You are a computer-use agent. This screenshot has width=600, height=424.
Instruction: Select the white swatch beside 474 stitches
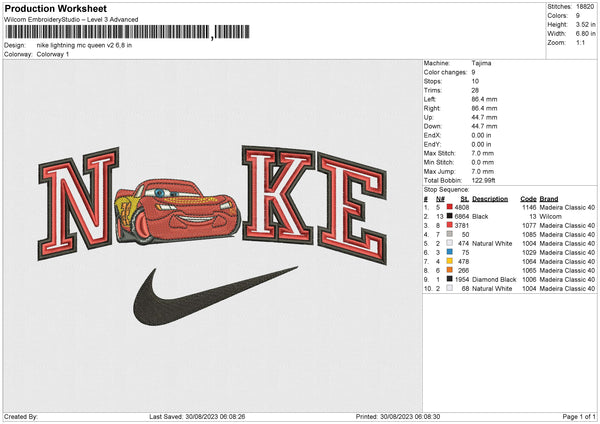[x=449, y=243]
